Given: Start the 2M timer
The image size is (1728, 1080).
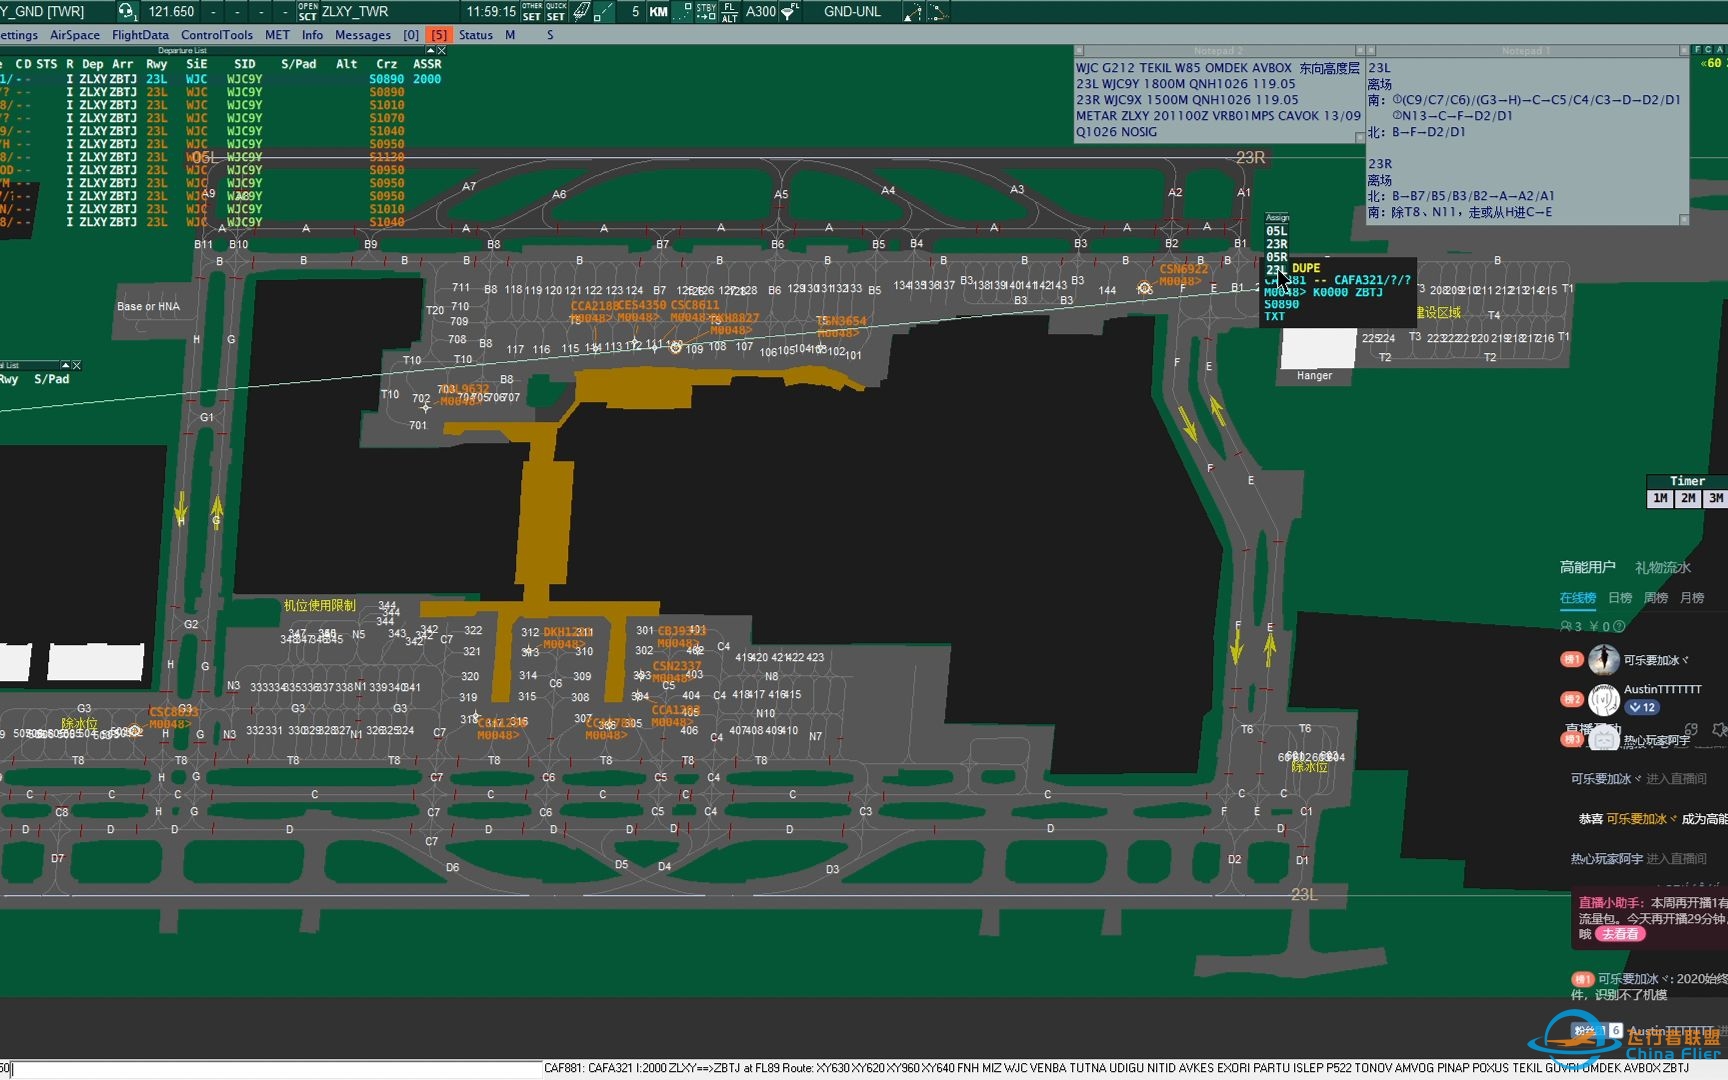Looking at the screenshot, I should point(1688,498).
